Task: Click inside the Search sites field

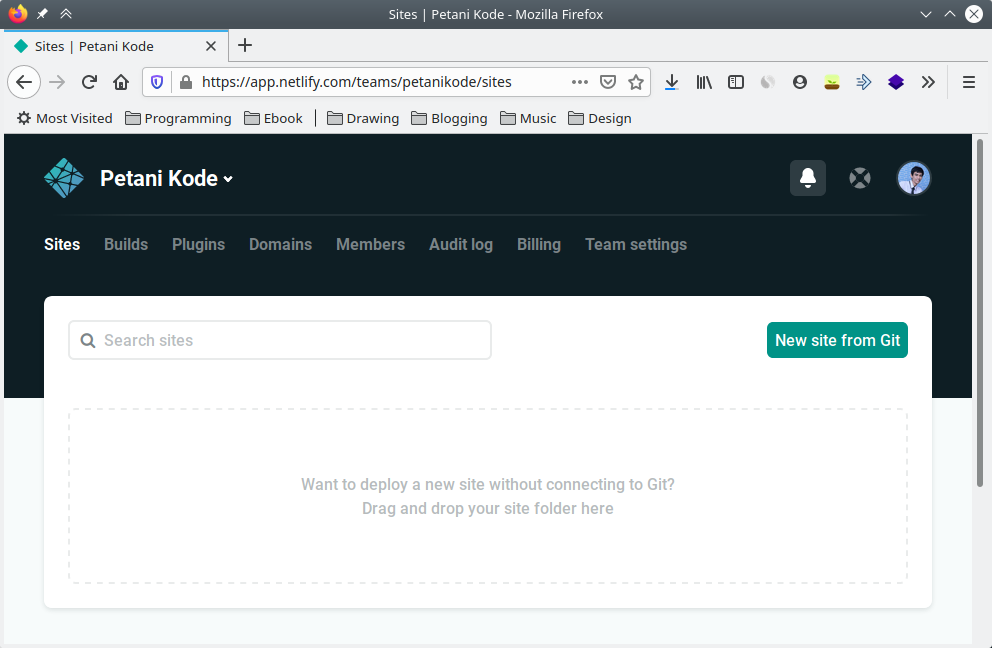Action: [280, 340]
